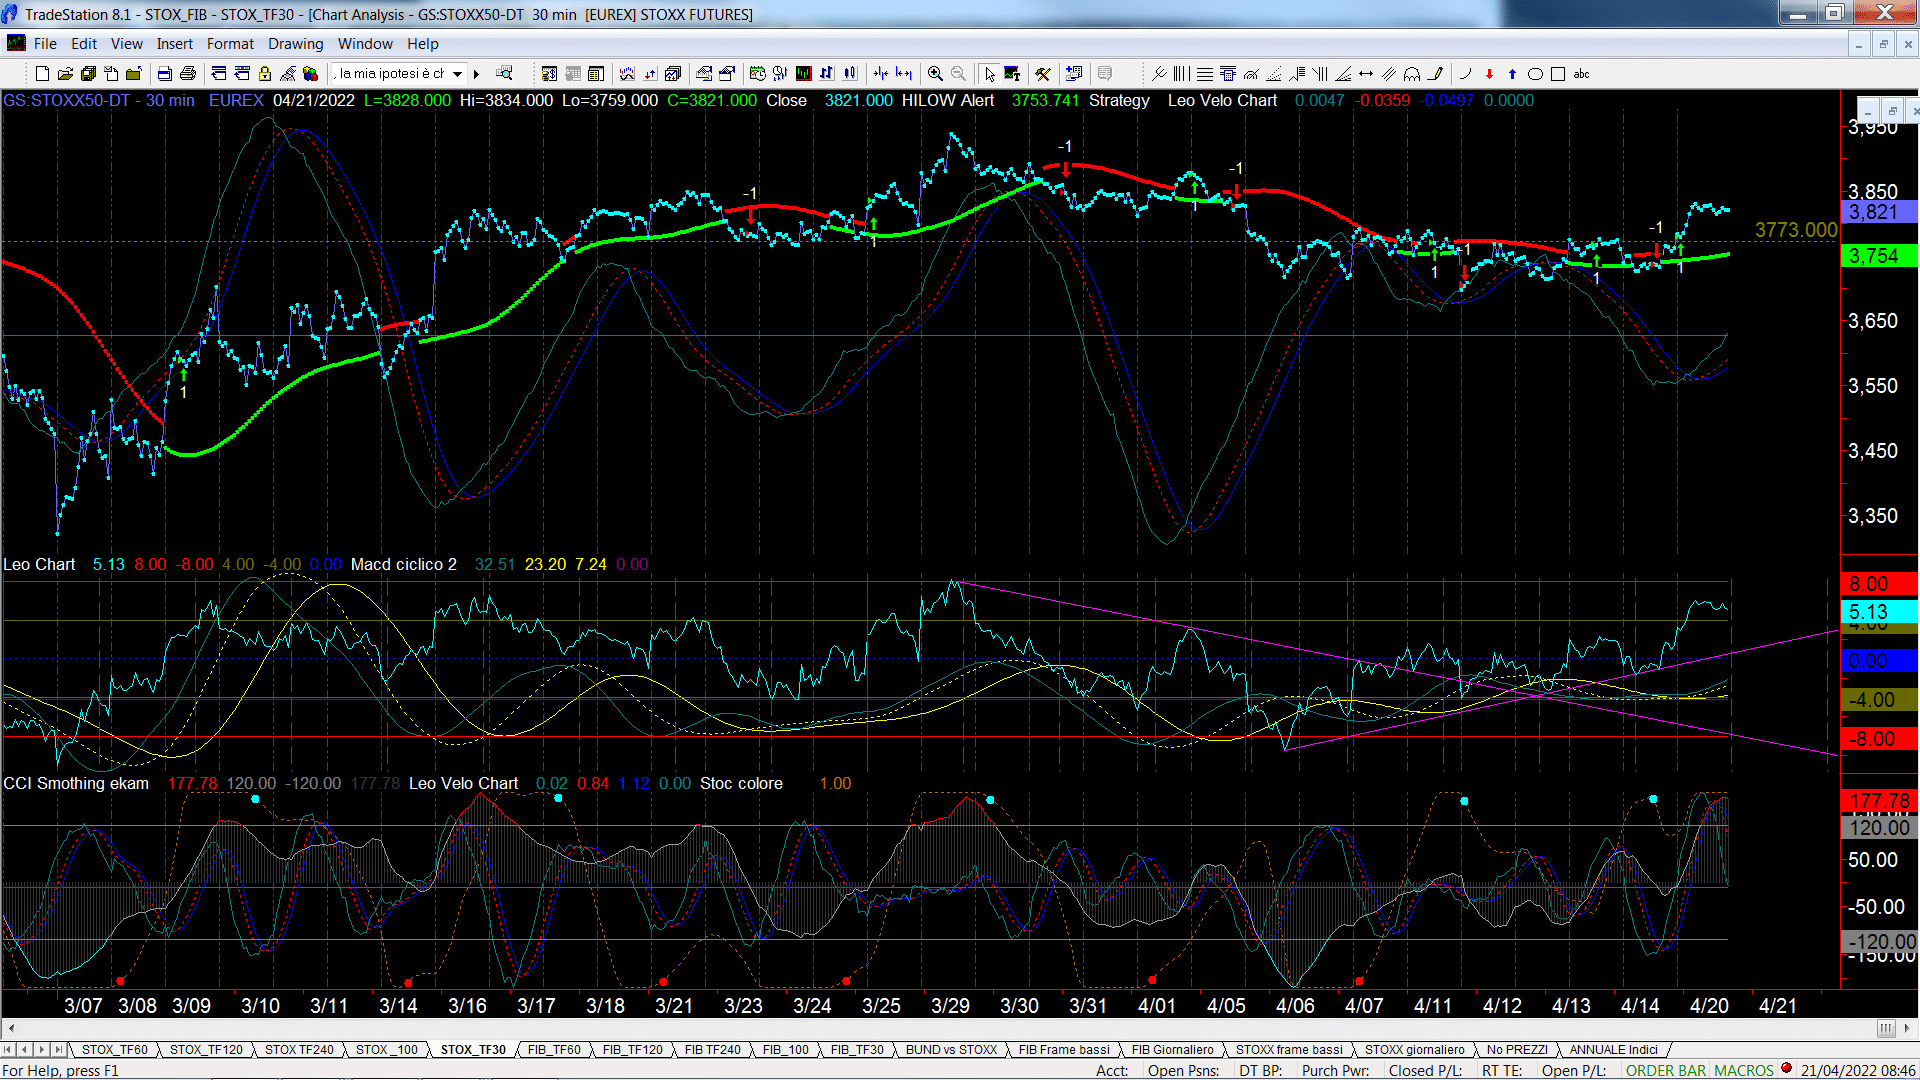Switch to the BUND vs STOXX tab
The width and height of the screenshot is (1920, 1080).
[951, 1050]
